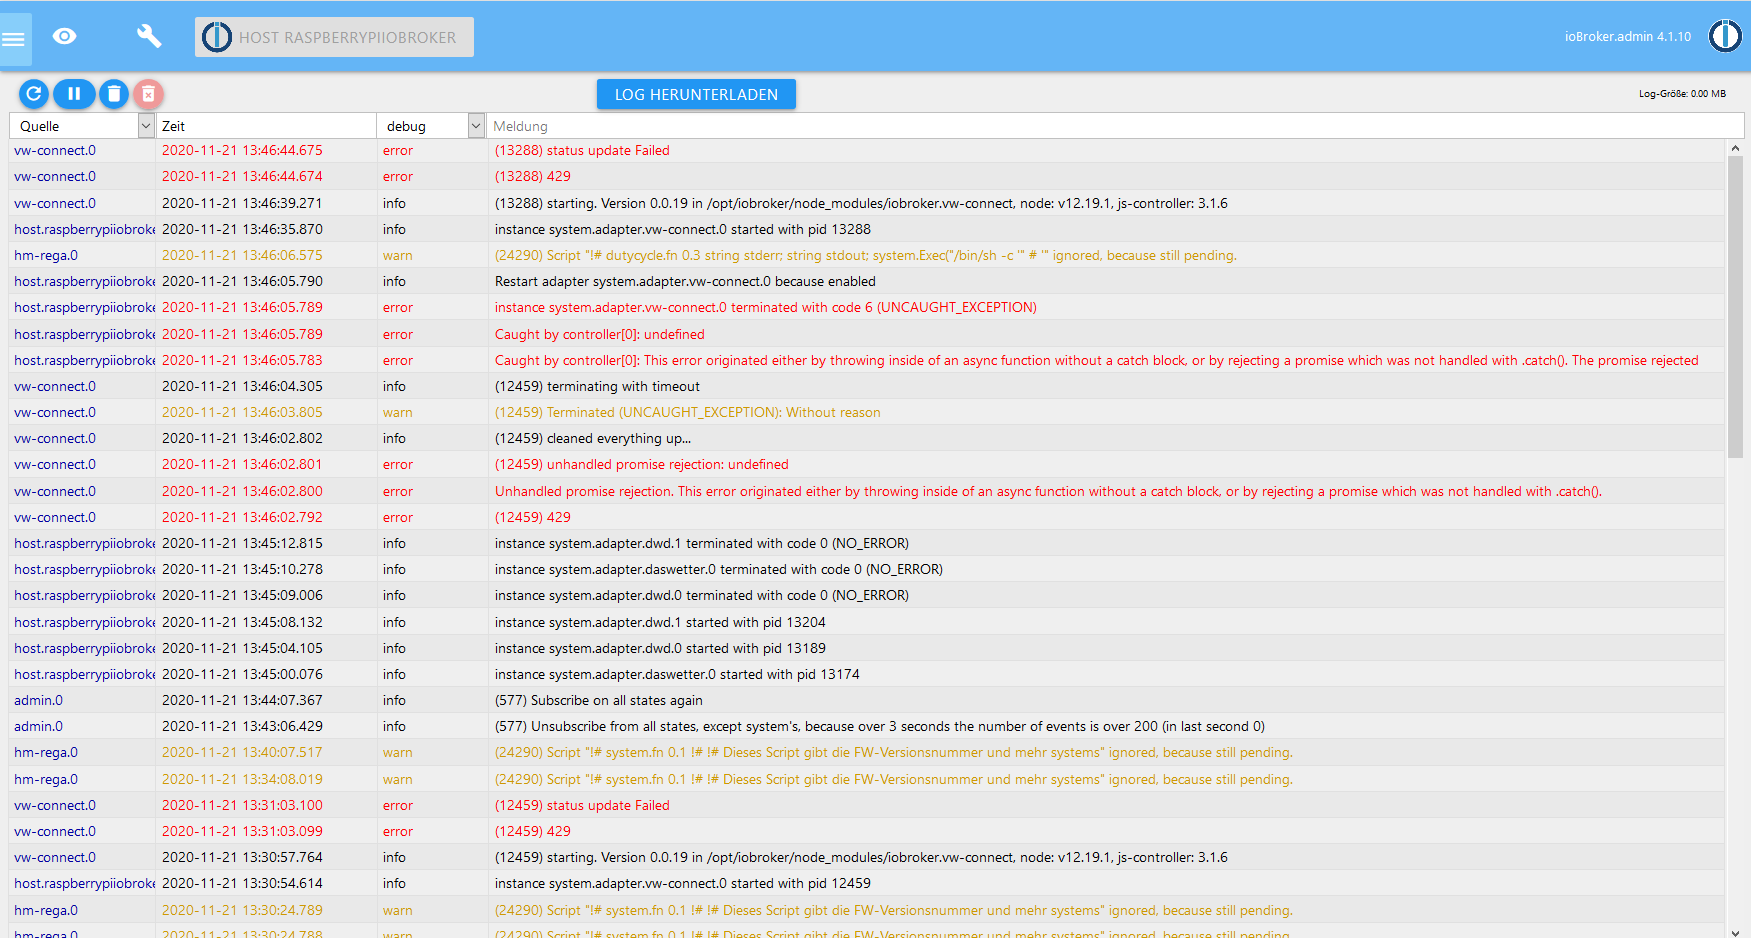Image resolution: width=1751 pixels, height=938 pixels.
Task: Select 'dwd.1 started with pid 13204' message
Action: click(x=660, y=622)
